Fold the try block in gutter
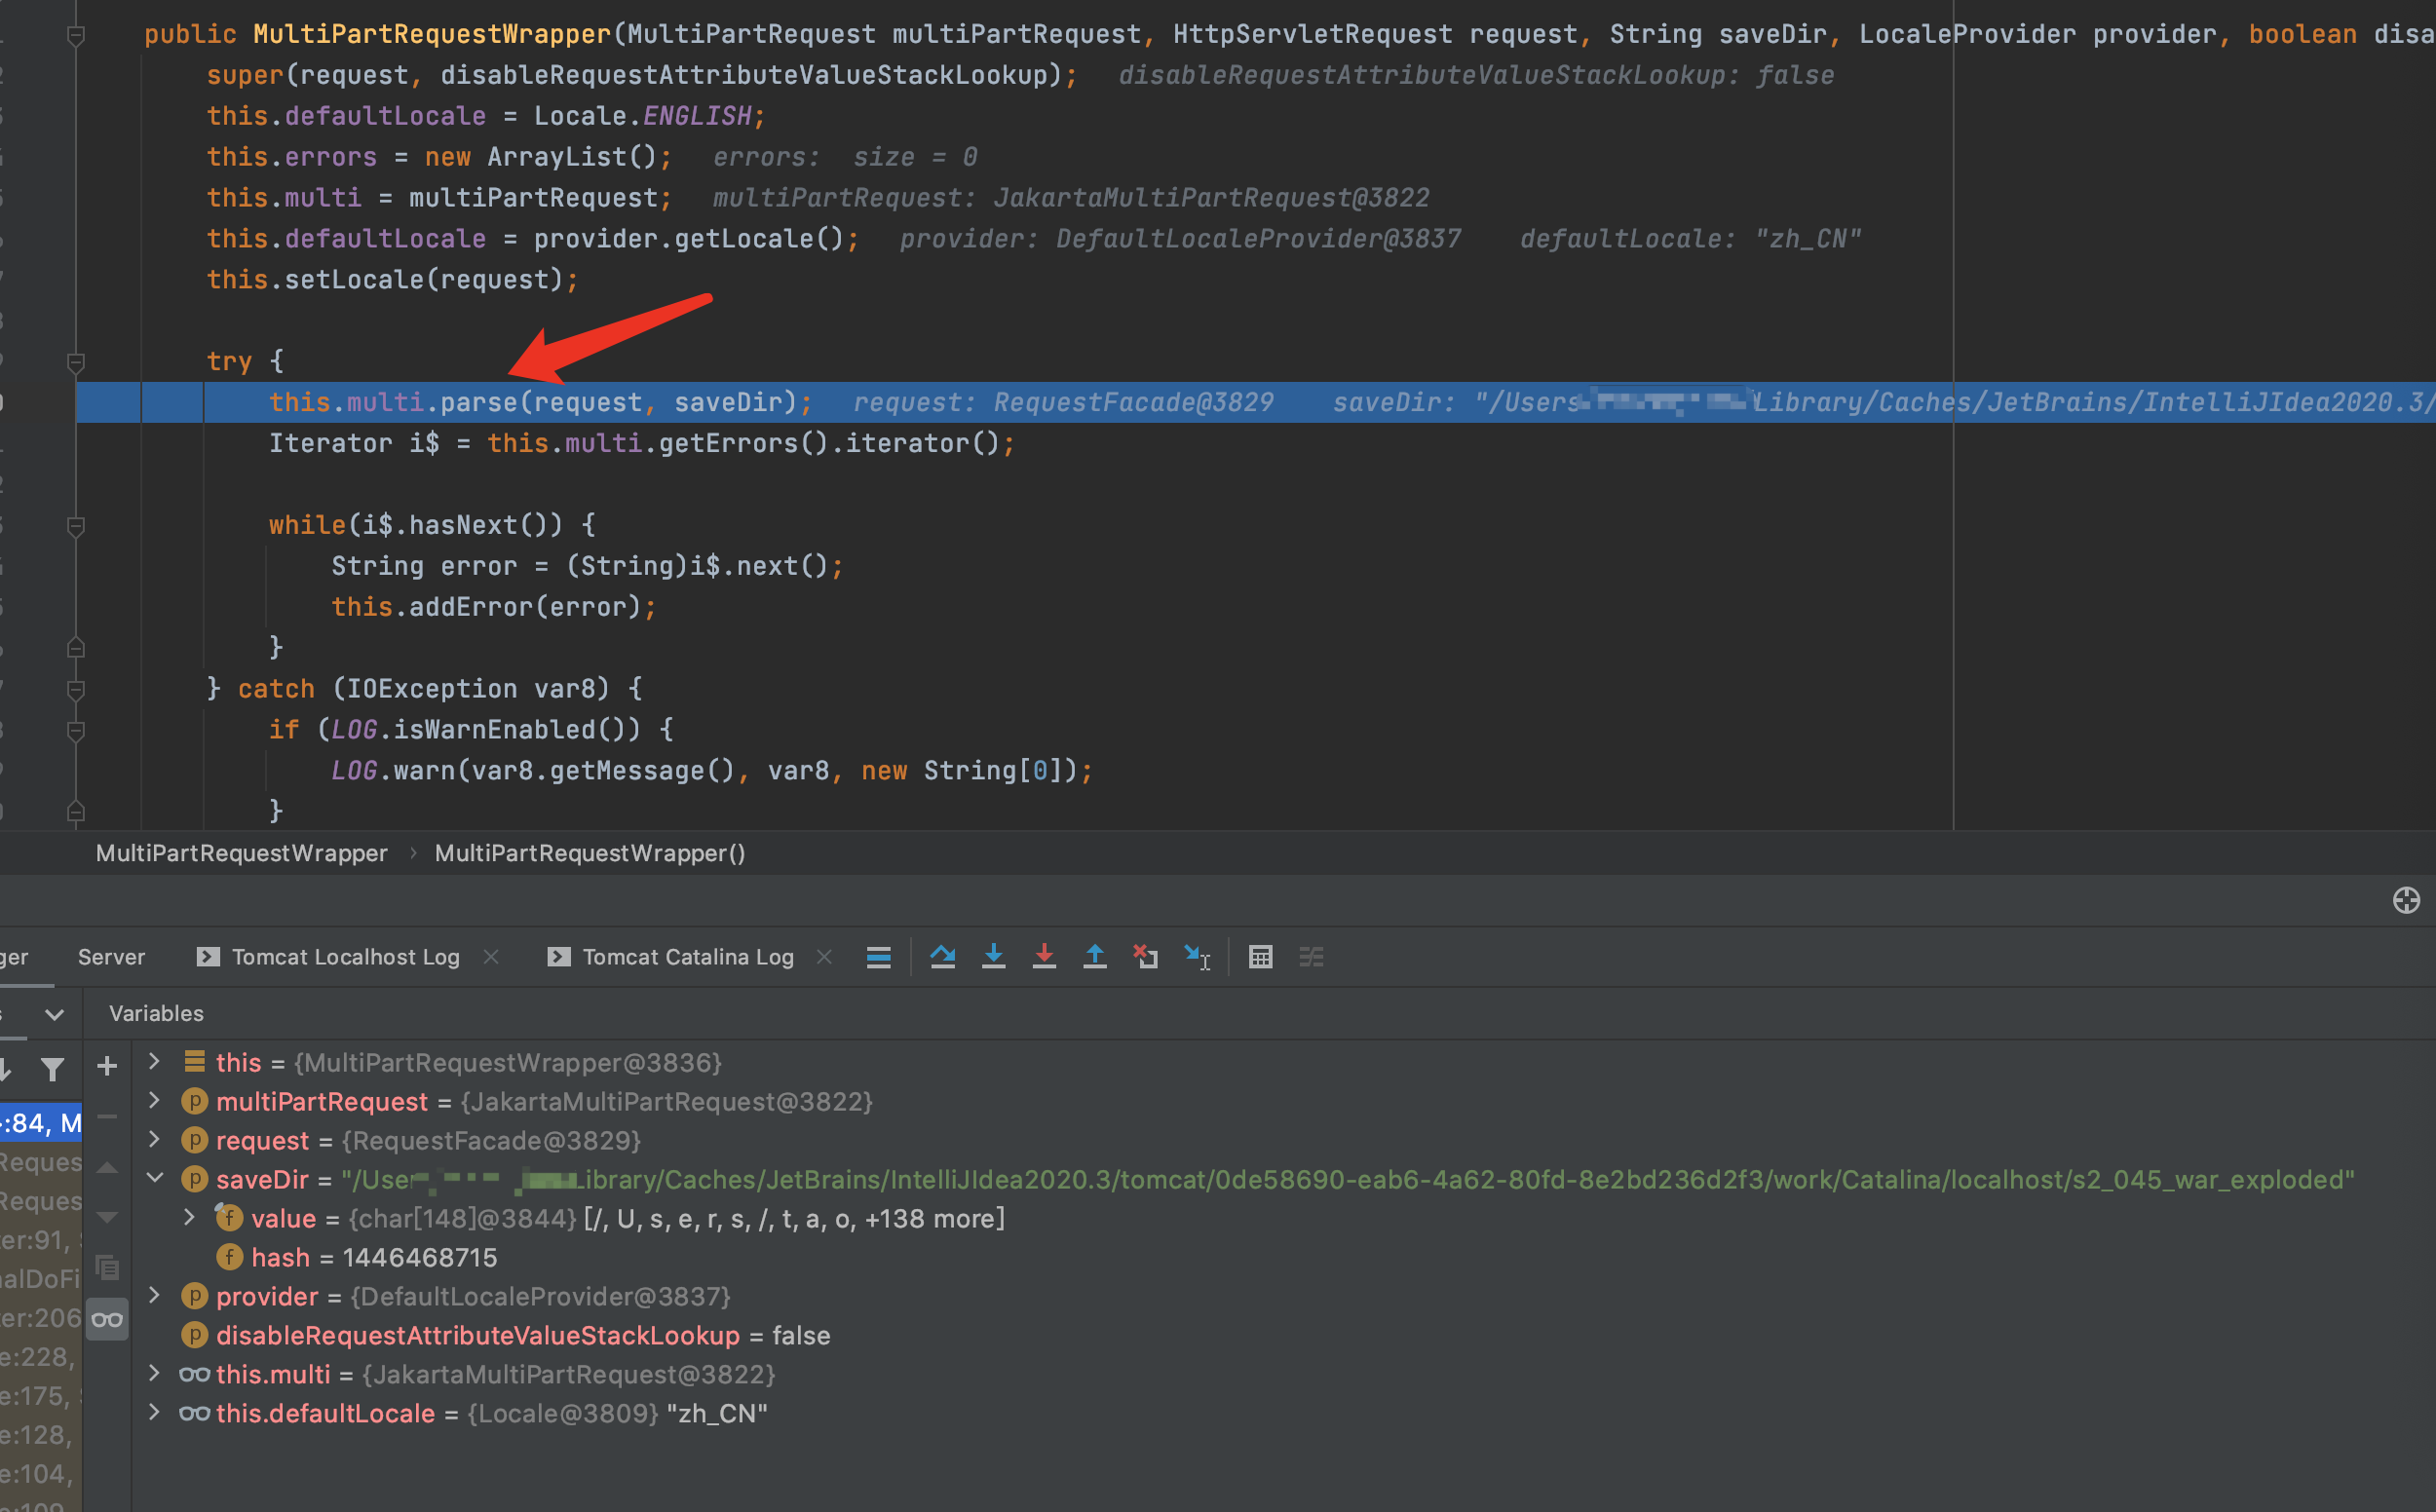Image resolution: width=2436 pixels, height=1512 pixels. click(75, 361)
